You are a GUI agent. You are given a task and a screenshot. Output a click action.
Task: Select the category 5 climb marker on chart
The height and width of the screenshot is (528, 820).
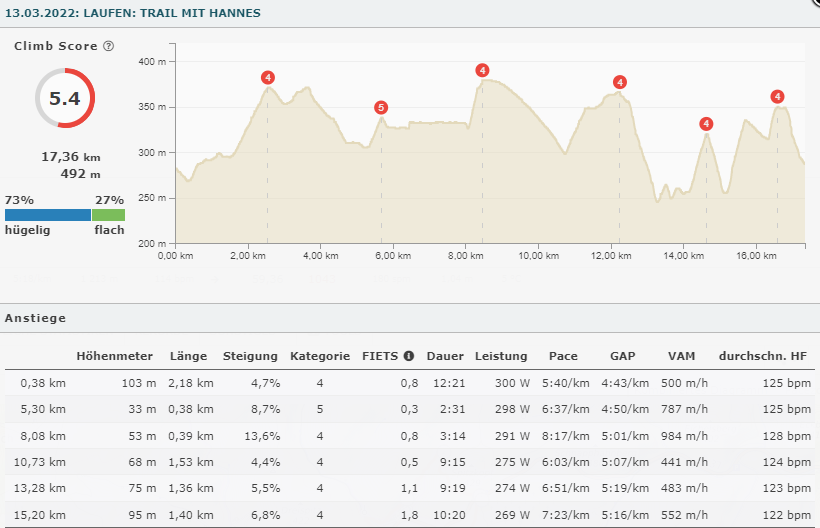(x=380, y=108)
